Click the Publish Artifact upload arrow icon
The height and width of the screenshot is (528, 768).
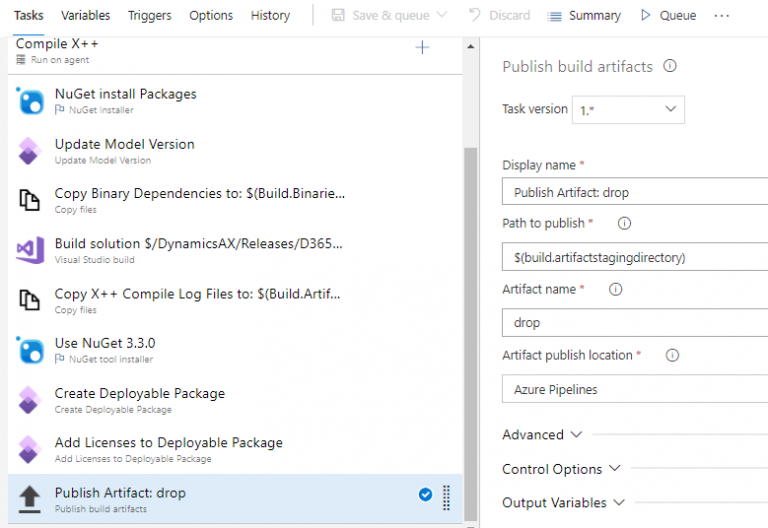(x=30, y=499)
